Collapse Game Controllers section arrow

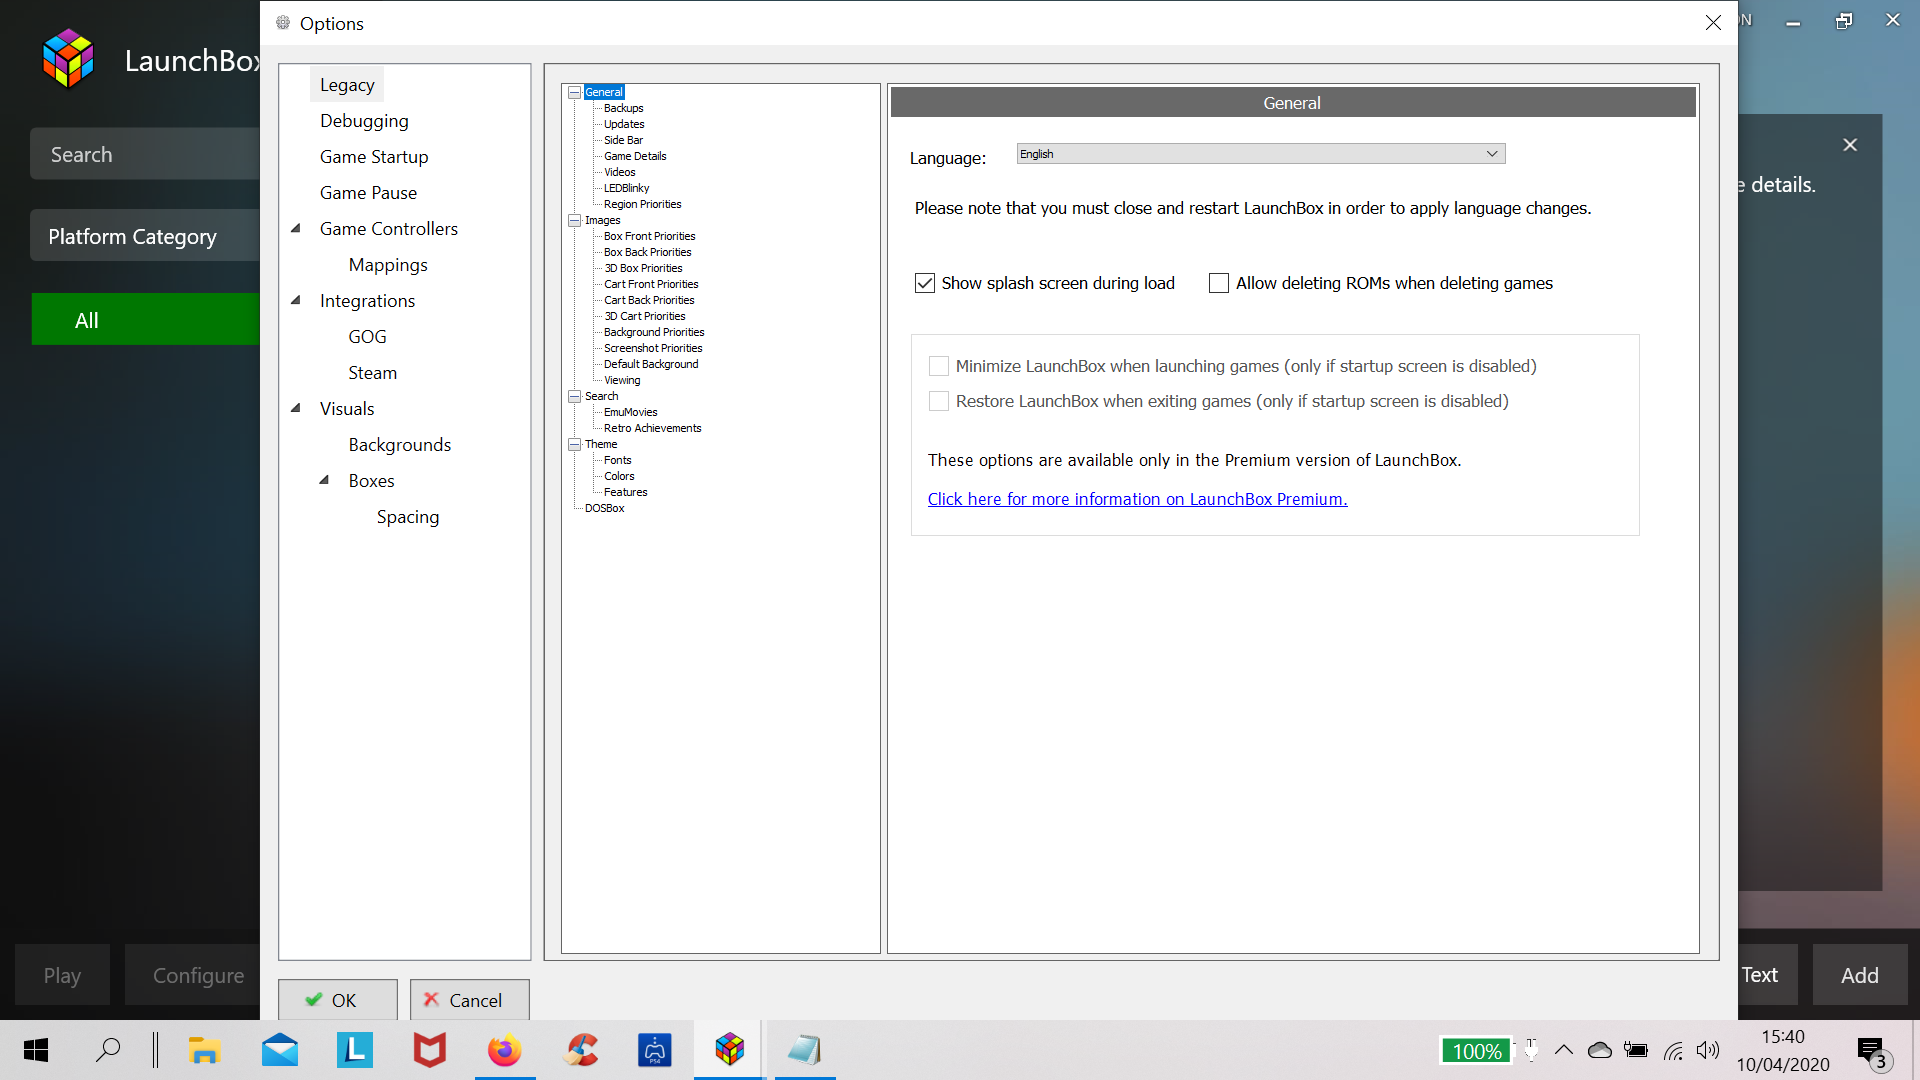click(296, 228)
